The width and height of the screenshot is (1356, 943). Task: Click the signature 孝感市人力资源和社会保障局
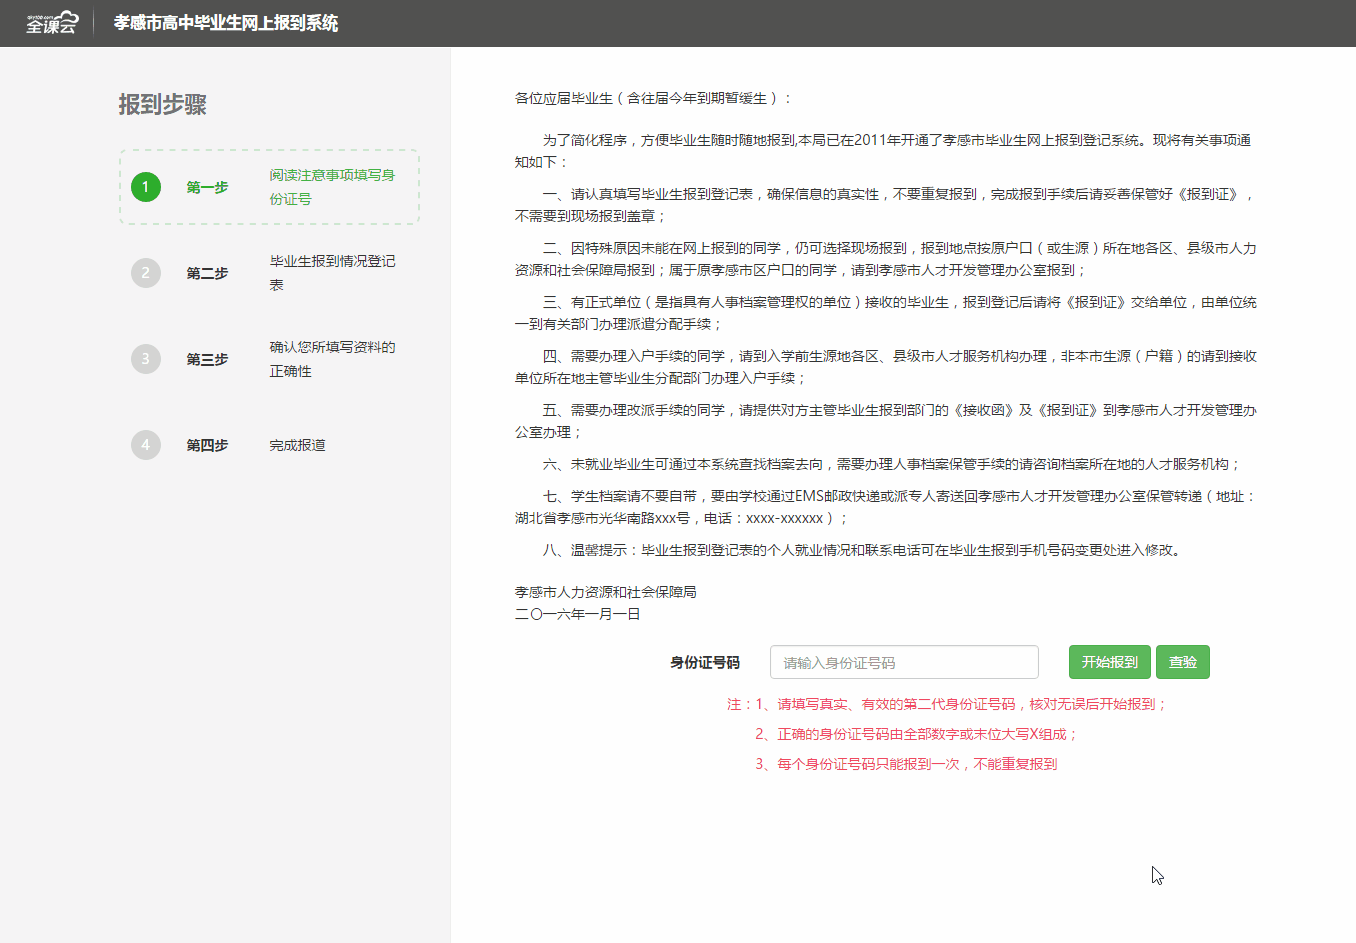point(606,592)
